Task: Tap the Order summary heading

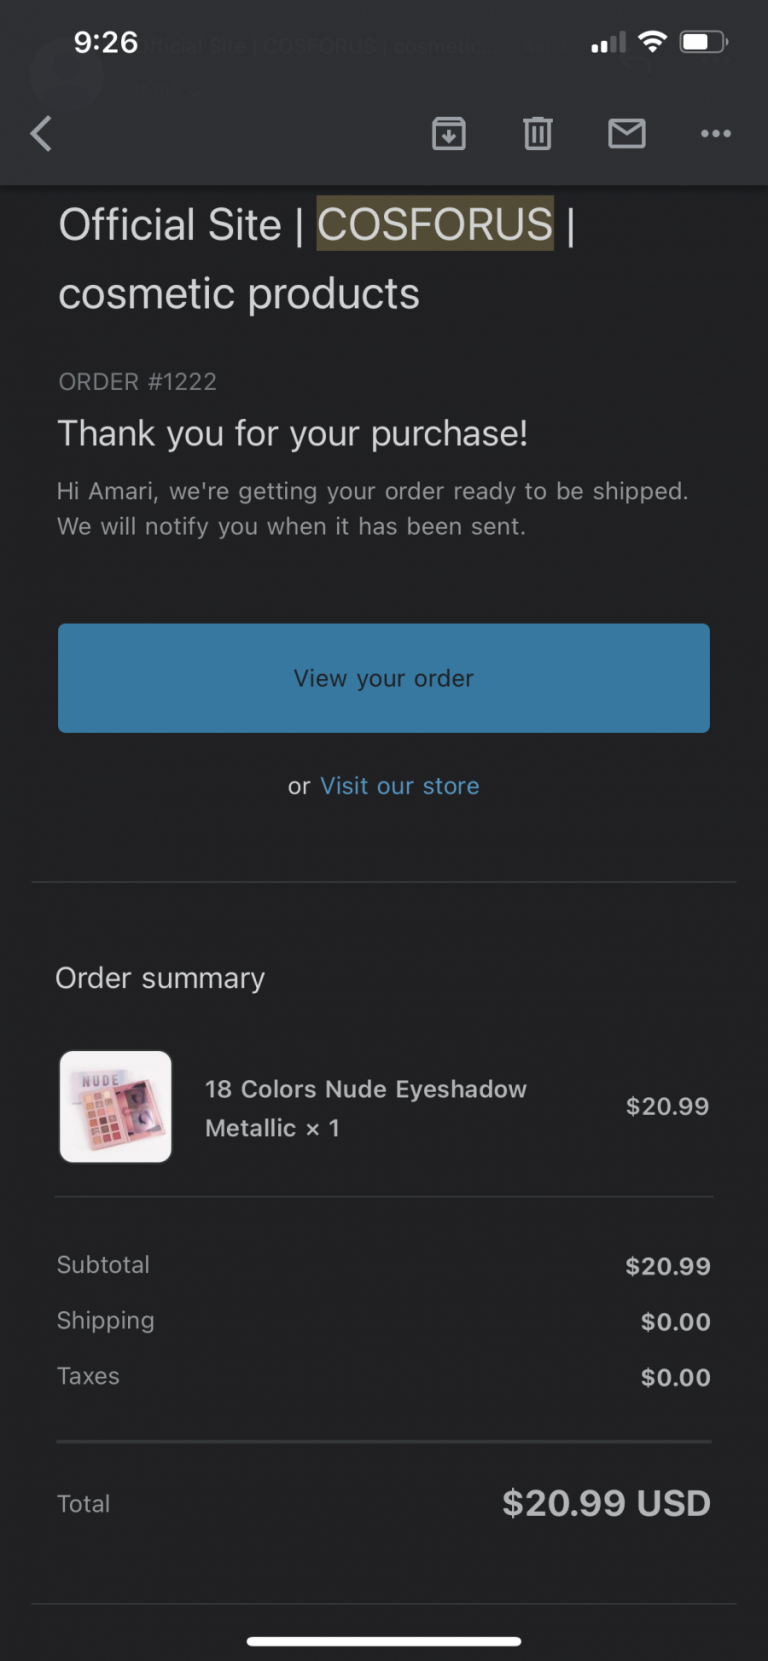Action: 160,978
